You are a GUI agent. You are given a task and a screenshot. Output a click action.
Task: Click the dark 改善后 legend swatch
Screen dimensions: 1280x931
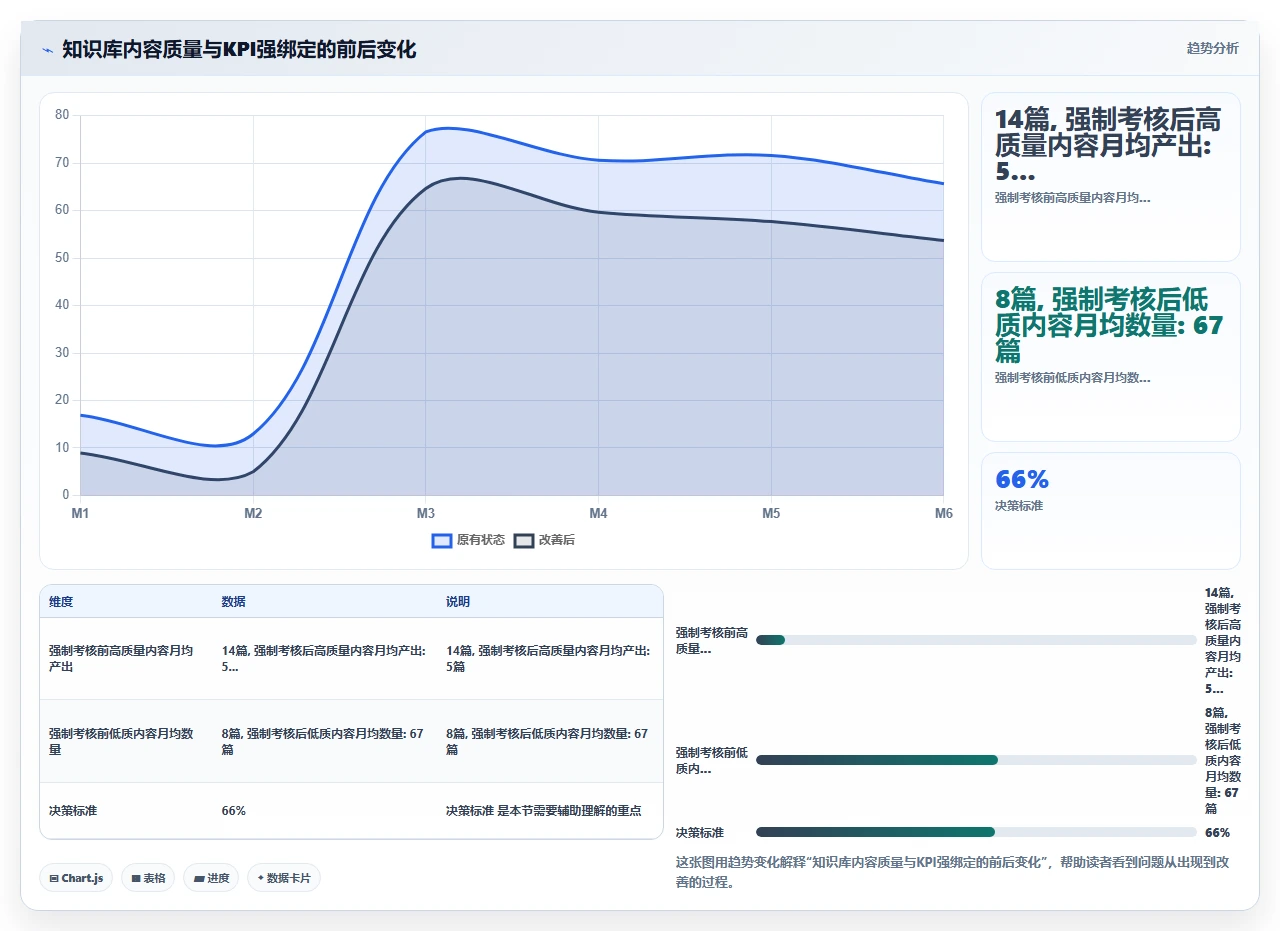(x=524, y=540)
